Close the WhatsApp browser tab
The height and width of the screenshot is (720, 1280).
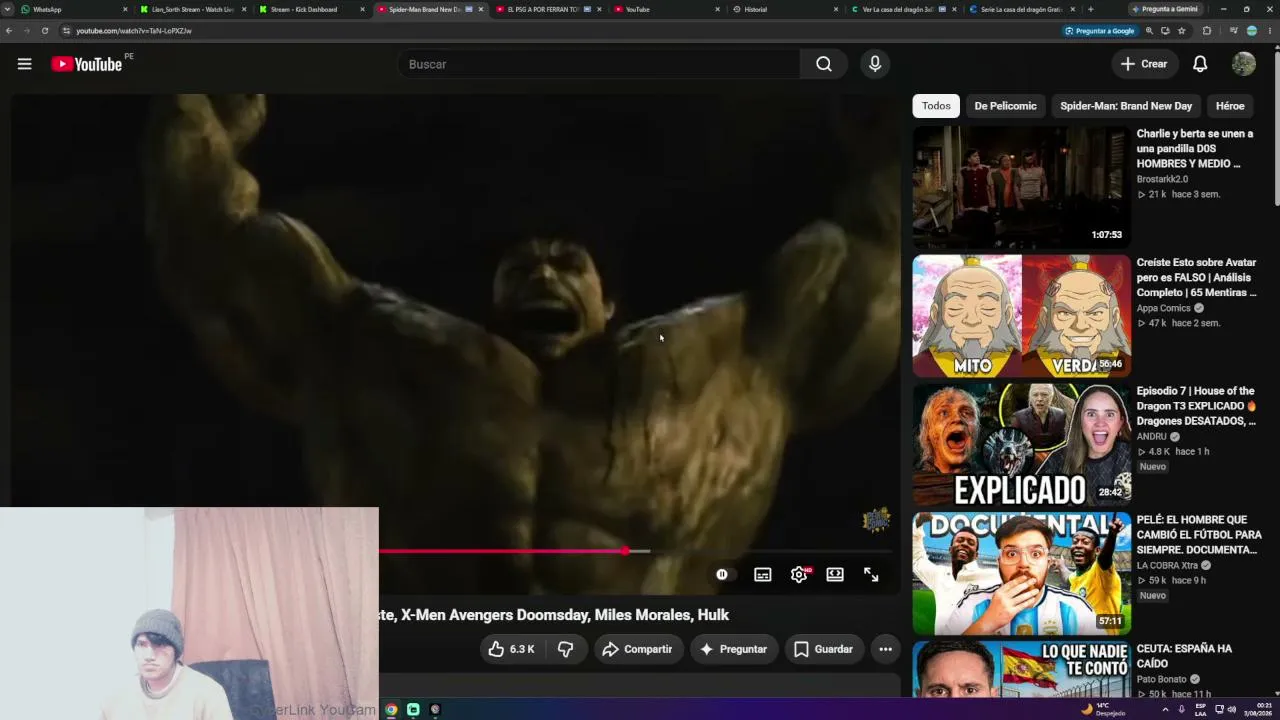pos(125,9)
